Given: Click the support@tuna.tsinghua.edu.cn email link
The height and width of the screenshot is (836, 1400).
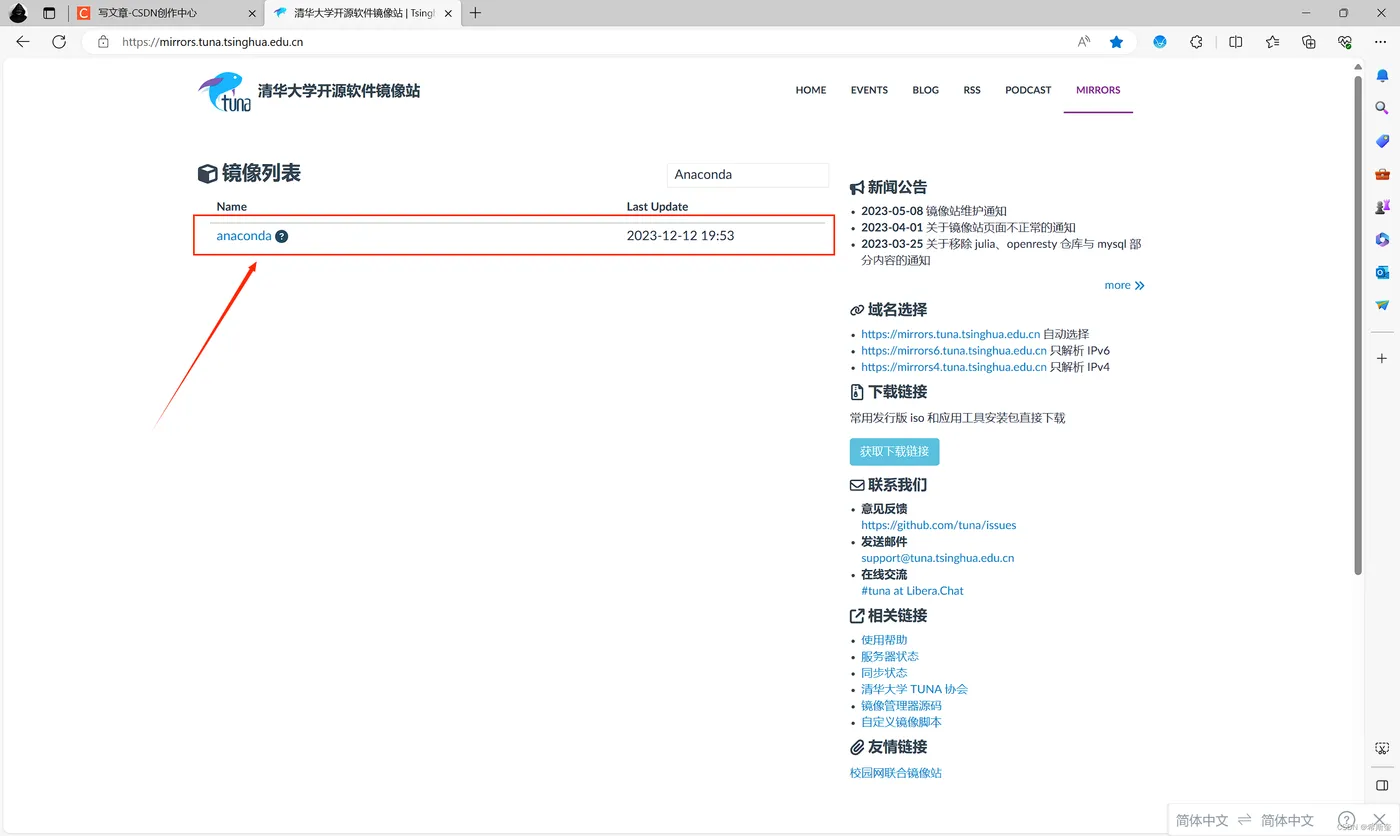Looking at the screenshot, I should pos(938,558).
